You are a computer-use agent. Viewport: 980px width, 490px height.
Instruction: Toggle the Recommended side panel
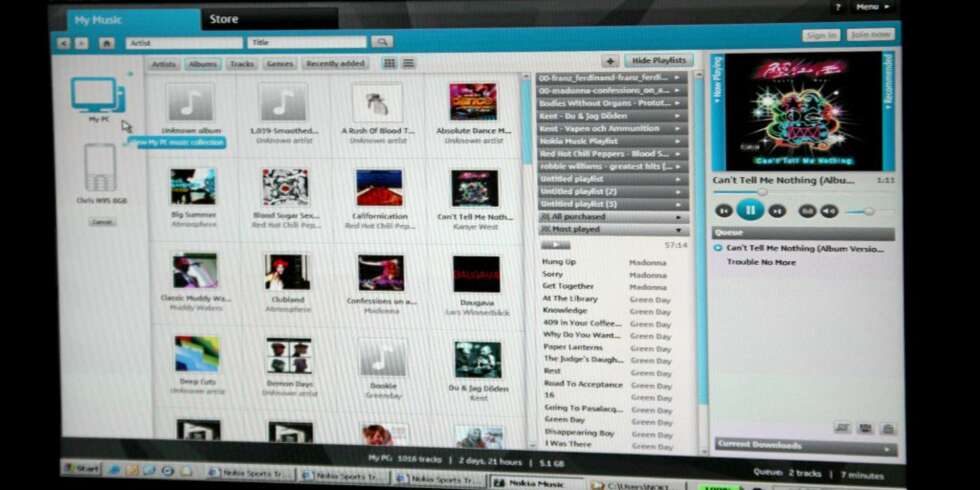(x=889, y=111)
